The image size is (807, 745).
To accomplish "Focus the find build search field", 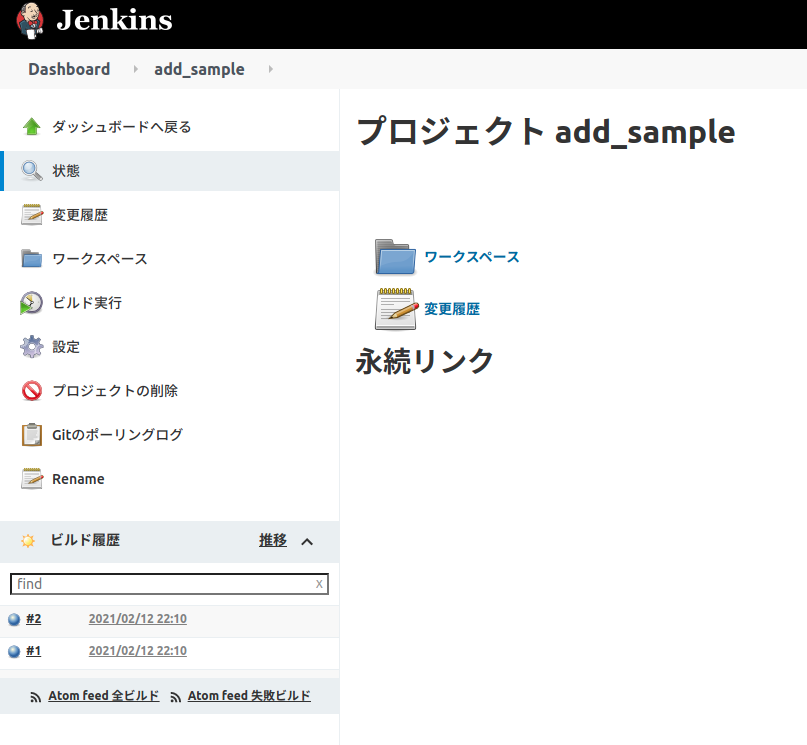I will click(x=169, y=584).
